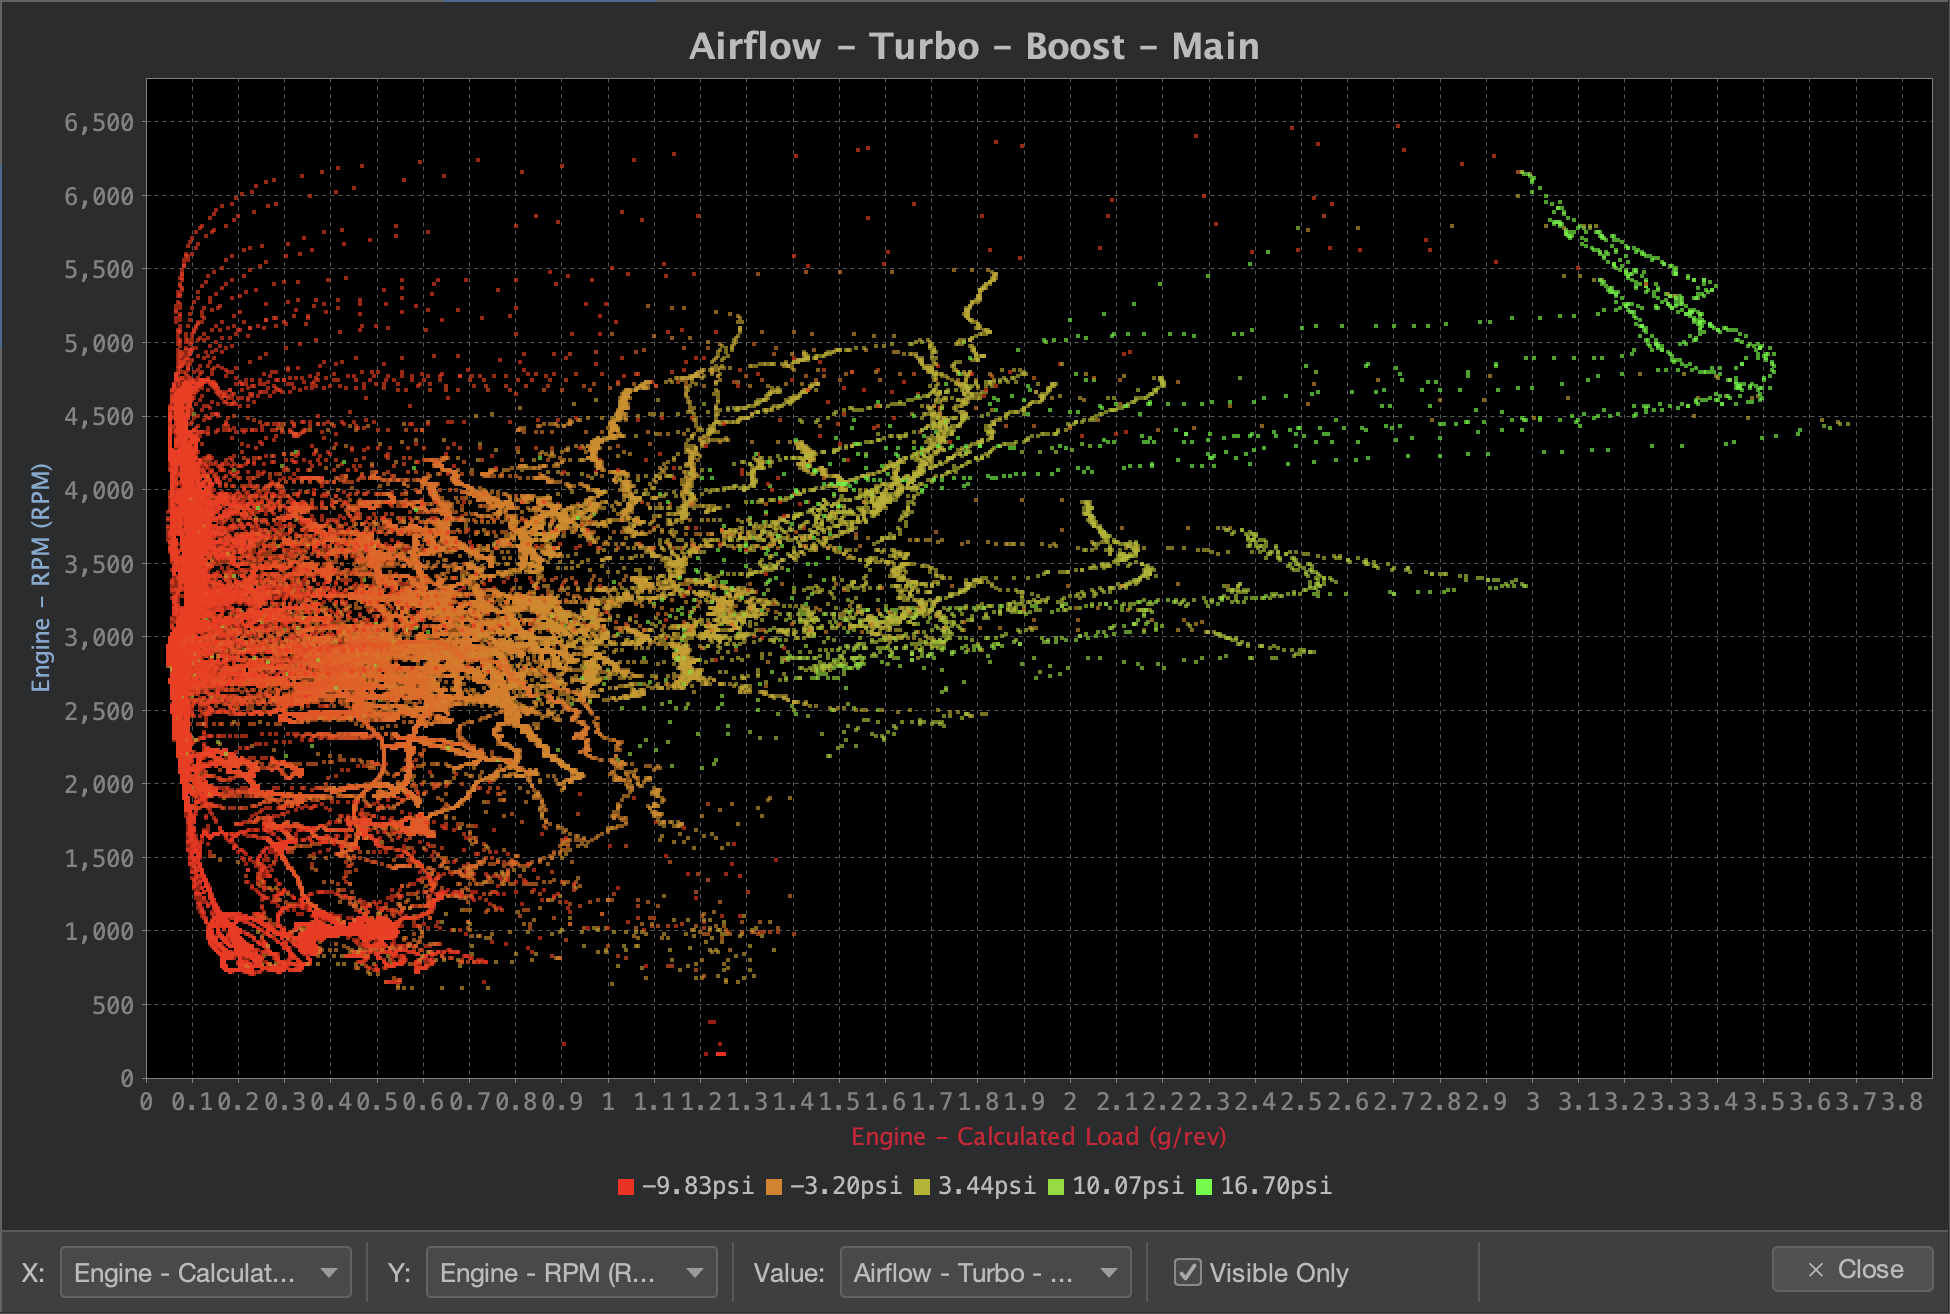Select the light green 10.07psi legend swatch

coord(1055,1187)
